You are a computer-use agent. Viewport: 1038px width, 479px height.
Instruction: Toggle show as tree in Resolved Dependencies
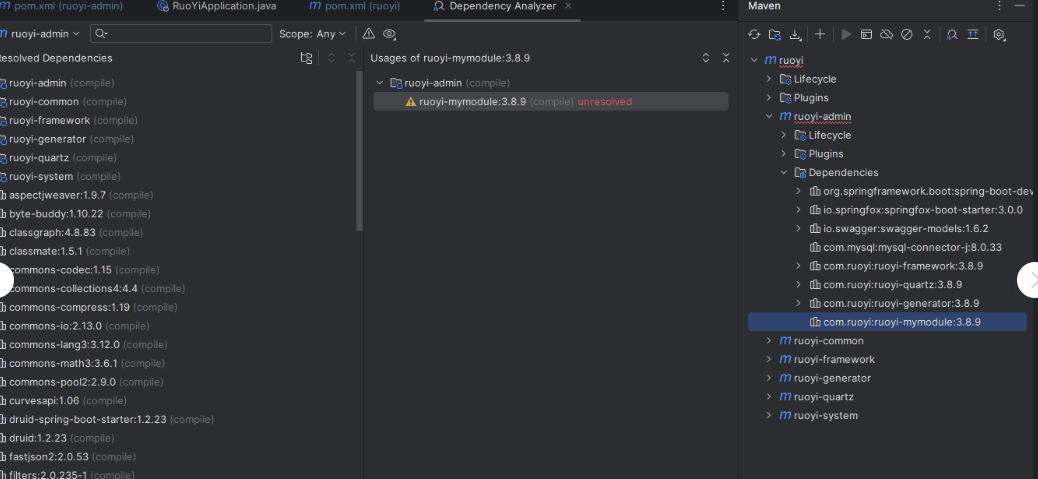(306, 58)
